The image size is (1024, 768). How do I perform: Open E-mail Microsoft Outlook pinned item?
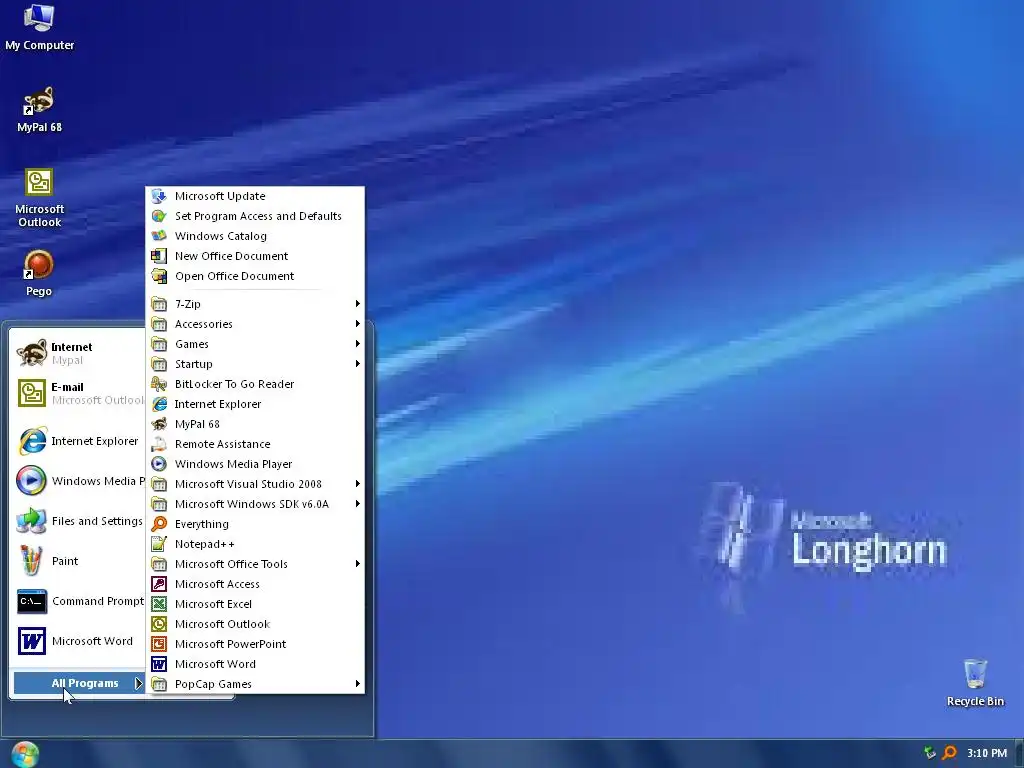(78, 393)
